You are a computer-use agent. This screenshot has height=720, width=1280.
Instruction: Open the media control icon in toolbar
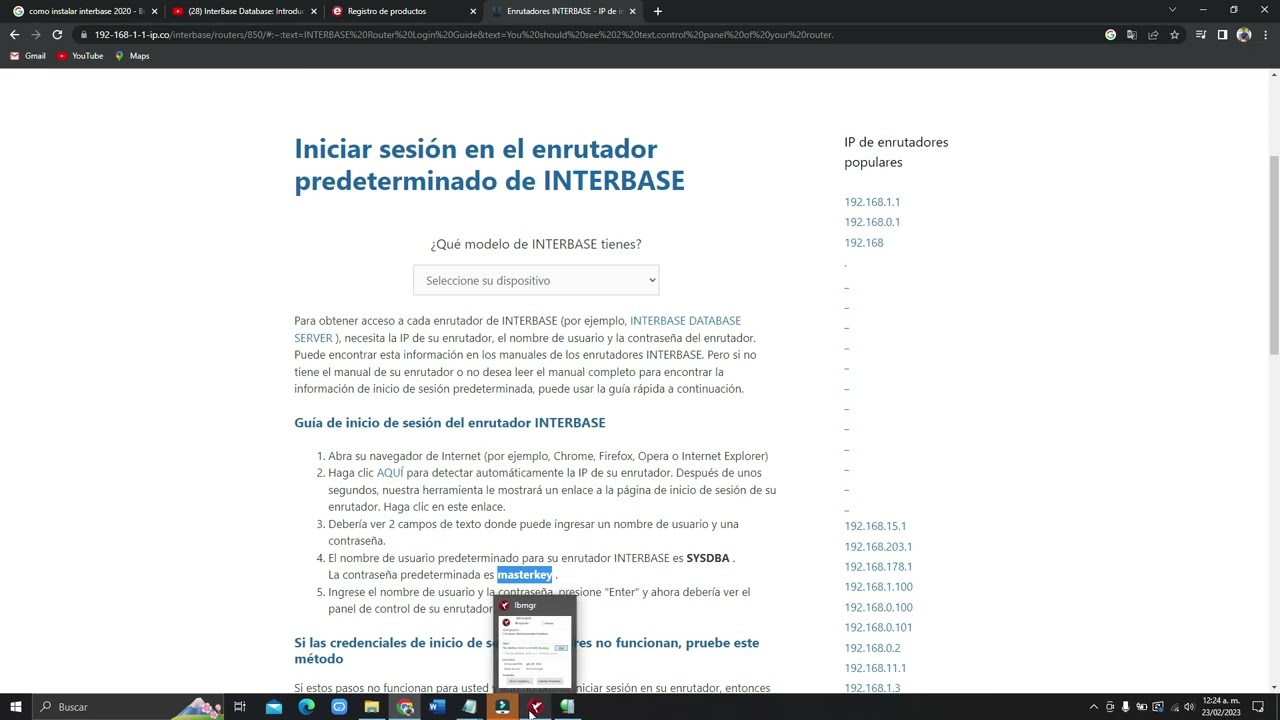1201,34
